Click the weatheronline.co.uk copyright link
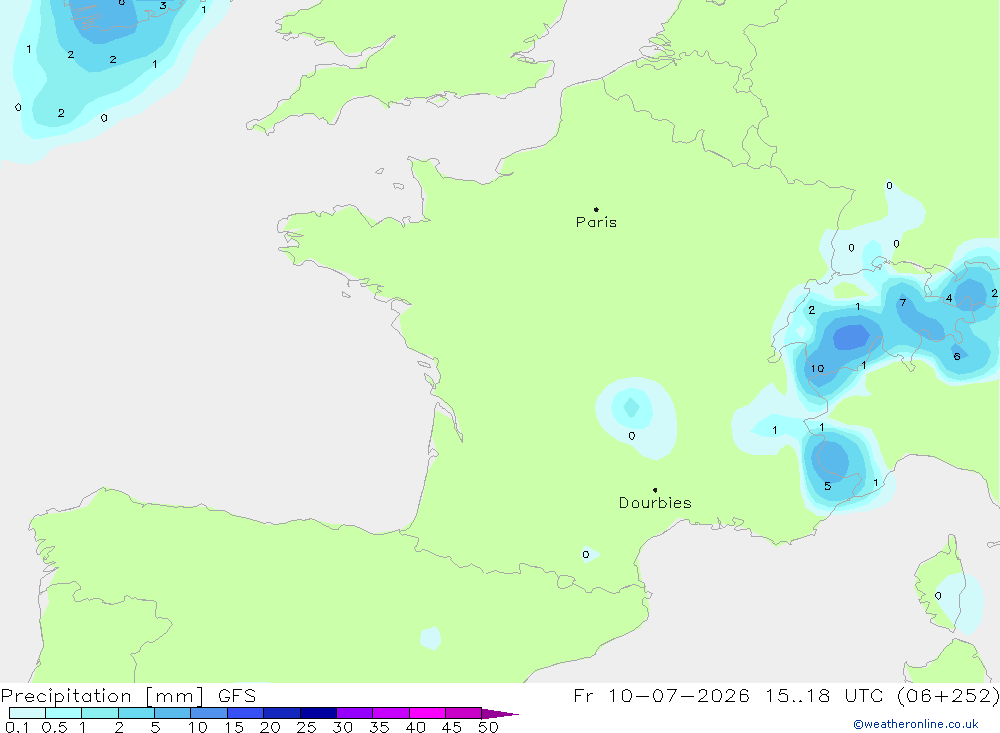 click(915, 724)
